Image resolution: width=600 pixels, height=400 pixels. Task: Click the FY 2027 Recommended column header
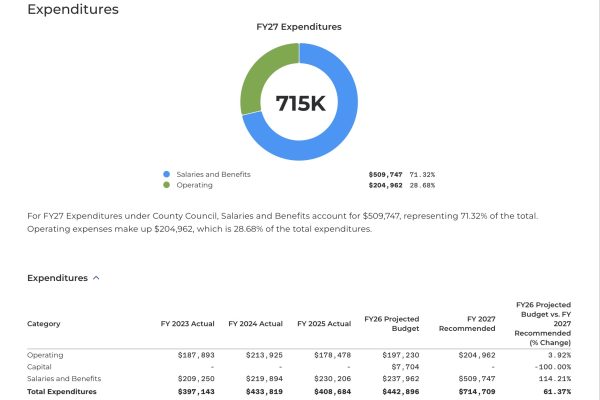click(465, 324)
